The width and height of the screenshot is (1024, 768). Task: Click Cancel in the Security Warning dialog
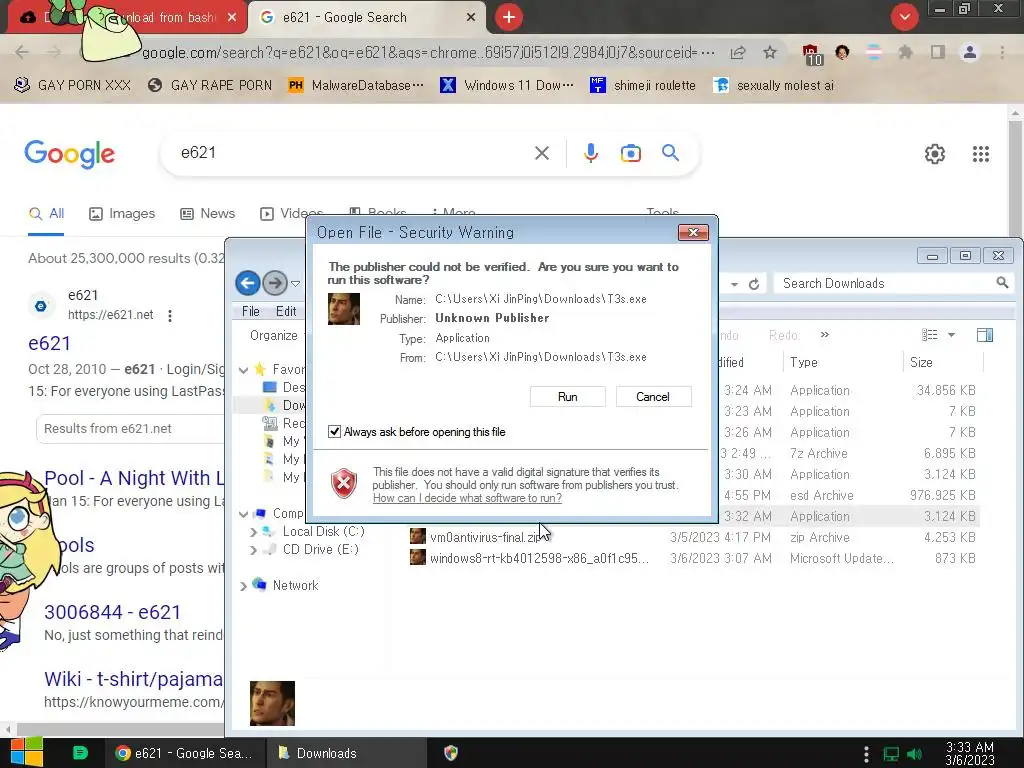(652, 396)
